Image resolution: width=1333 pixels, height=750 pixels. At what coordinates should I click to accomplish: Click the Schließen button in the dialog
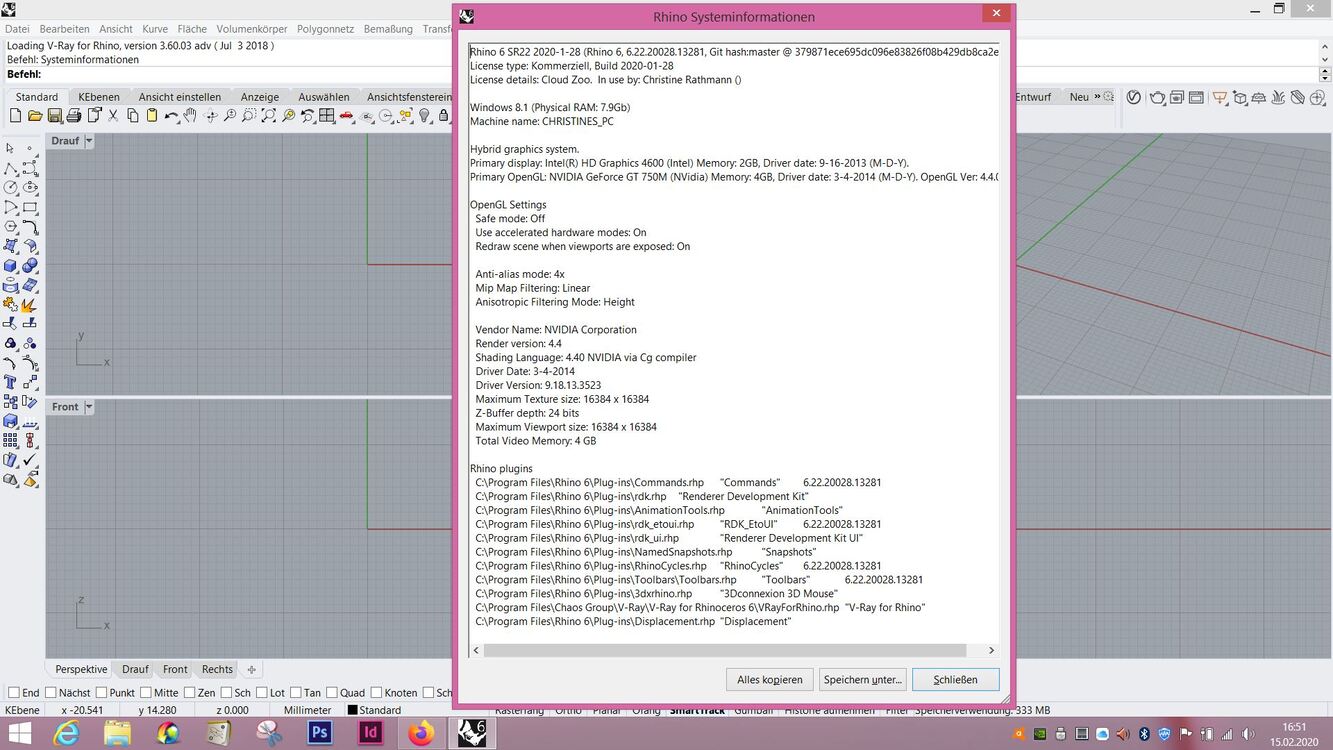(x=955, y=680)
